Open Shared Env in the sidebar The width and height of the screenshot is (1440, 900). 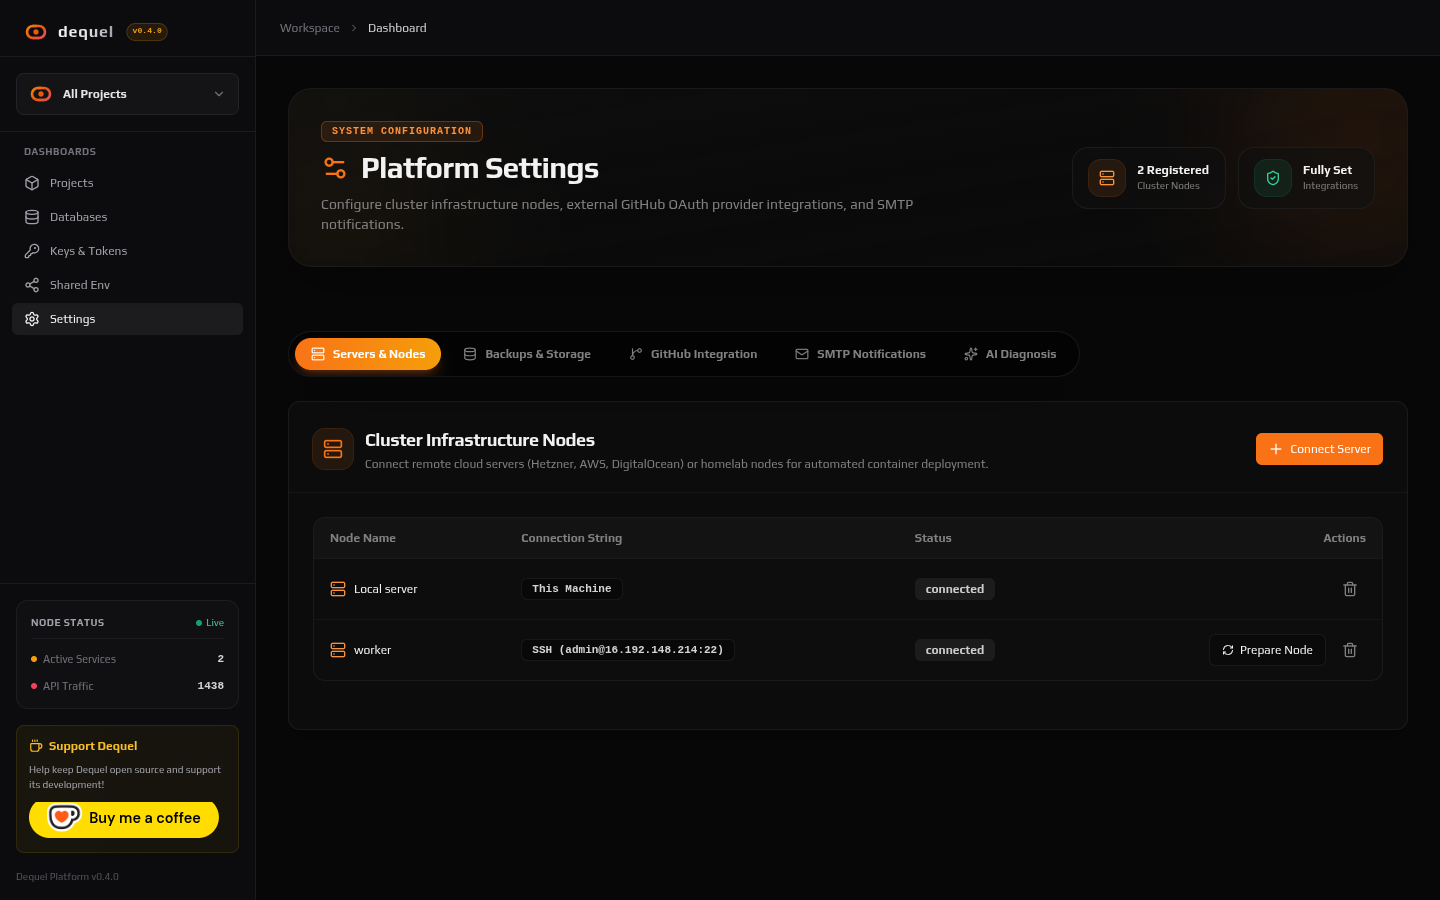pos(127,285)
